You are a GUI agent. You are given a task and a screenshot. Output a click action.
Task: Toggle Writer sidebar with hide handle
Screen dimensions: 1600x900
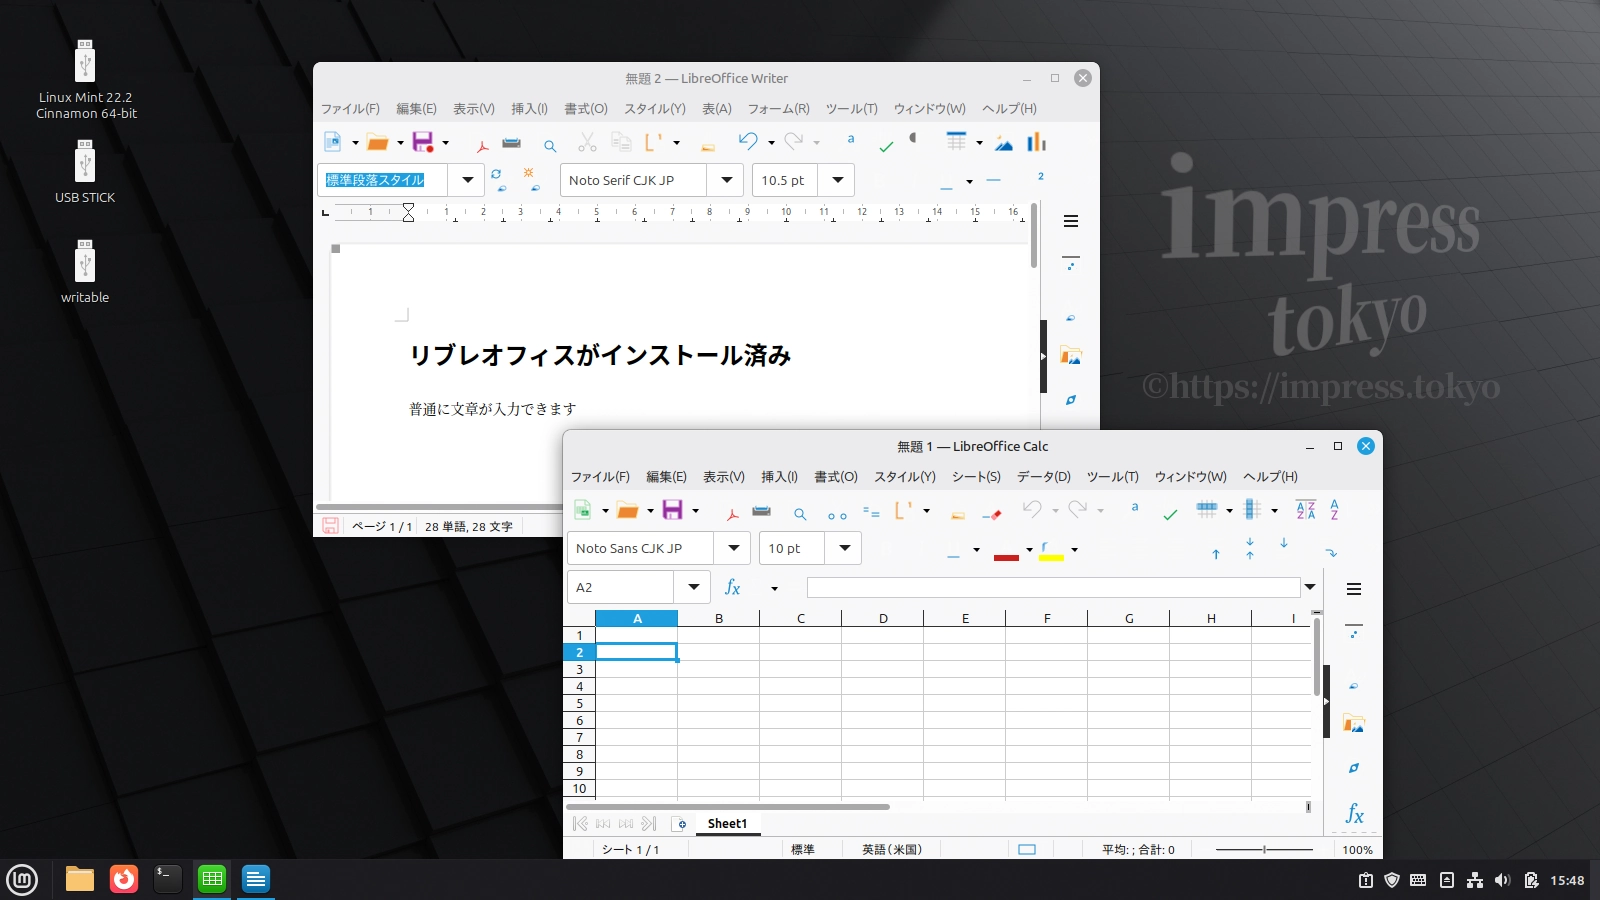pos(1043,356)
